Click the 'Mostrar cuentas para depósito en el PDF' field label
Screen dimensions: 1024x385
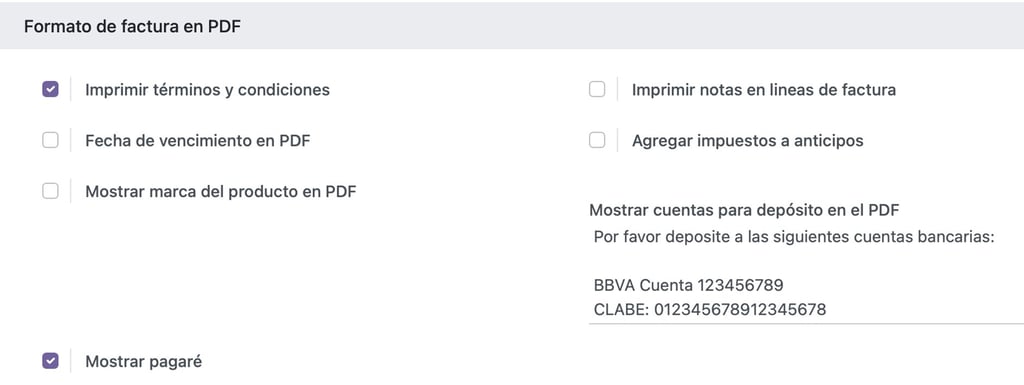[744, 210]
